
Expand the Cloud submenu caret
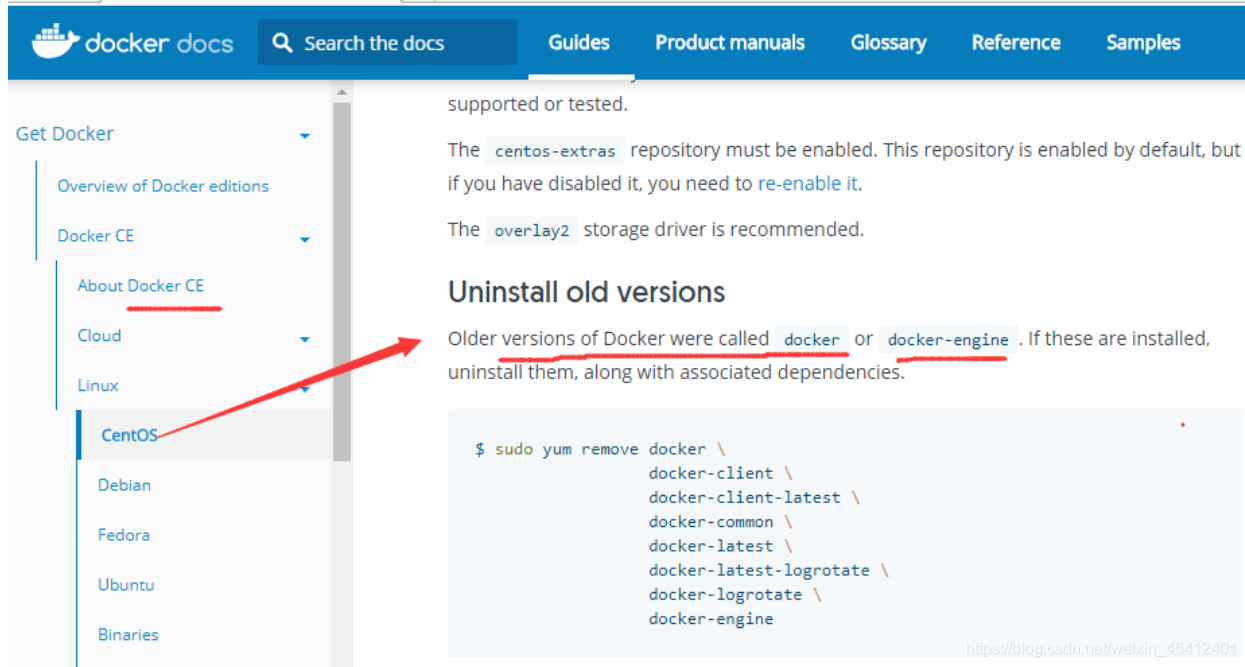point(305,340)
